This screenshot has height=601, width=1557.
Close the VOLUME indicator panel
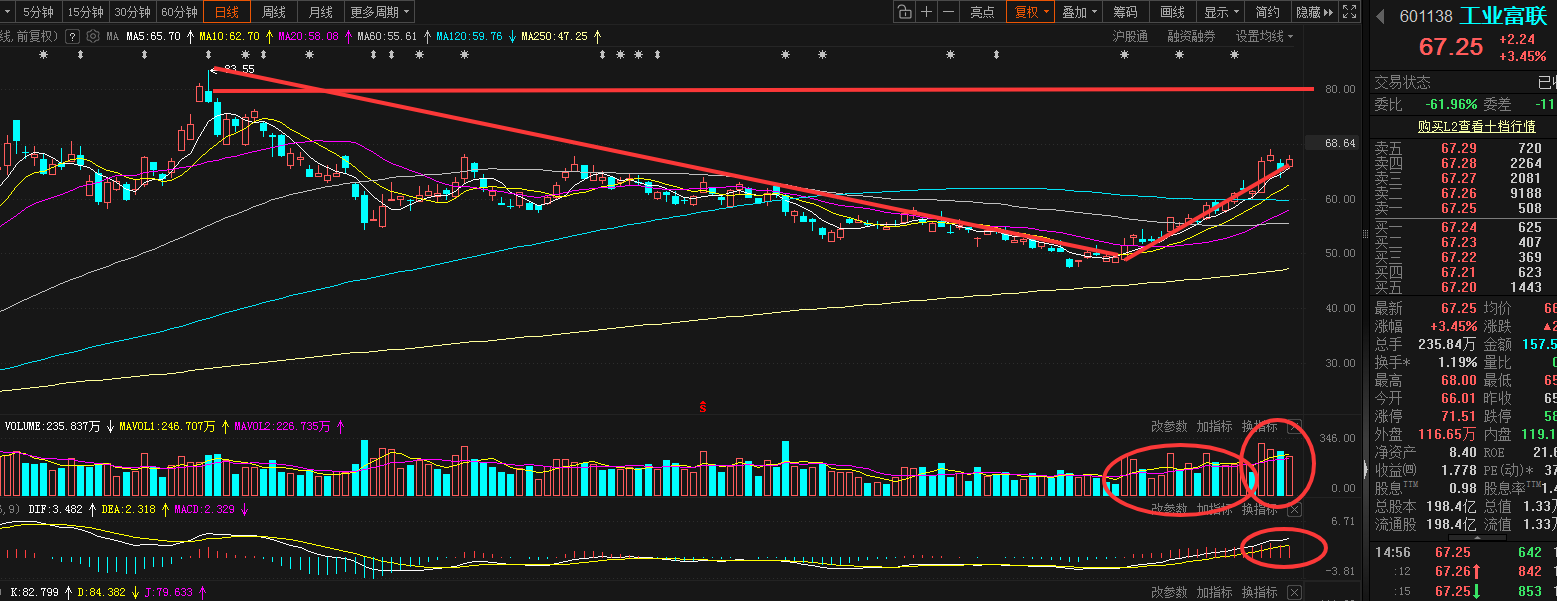click(x=1295, y=427)
